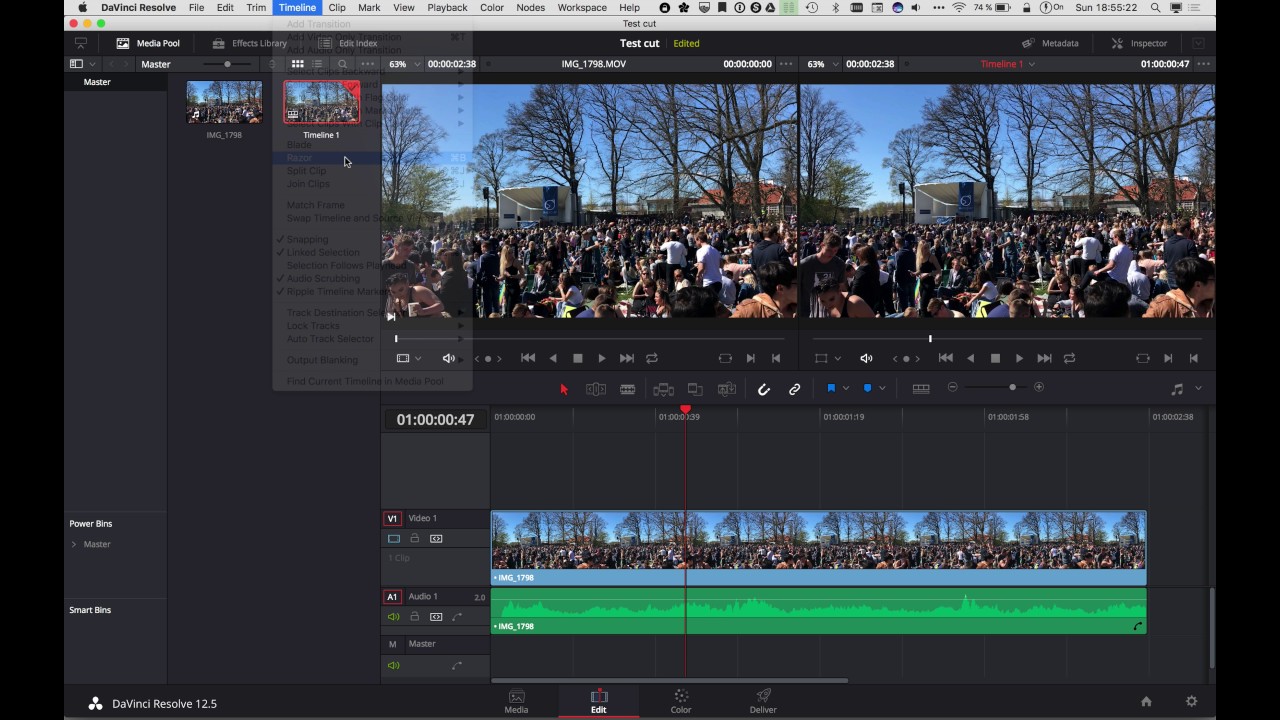Toggle loop playback in timeline viewer
The image size is (1280, 720).
click(1070, 358)
